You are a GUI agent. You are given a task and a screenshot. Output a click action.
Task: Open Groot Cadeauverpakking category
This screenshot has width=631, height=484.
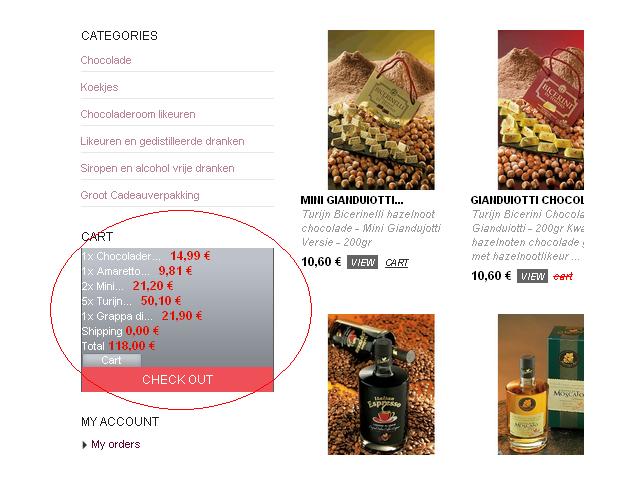tap(140, 195)
